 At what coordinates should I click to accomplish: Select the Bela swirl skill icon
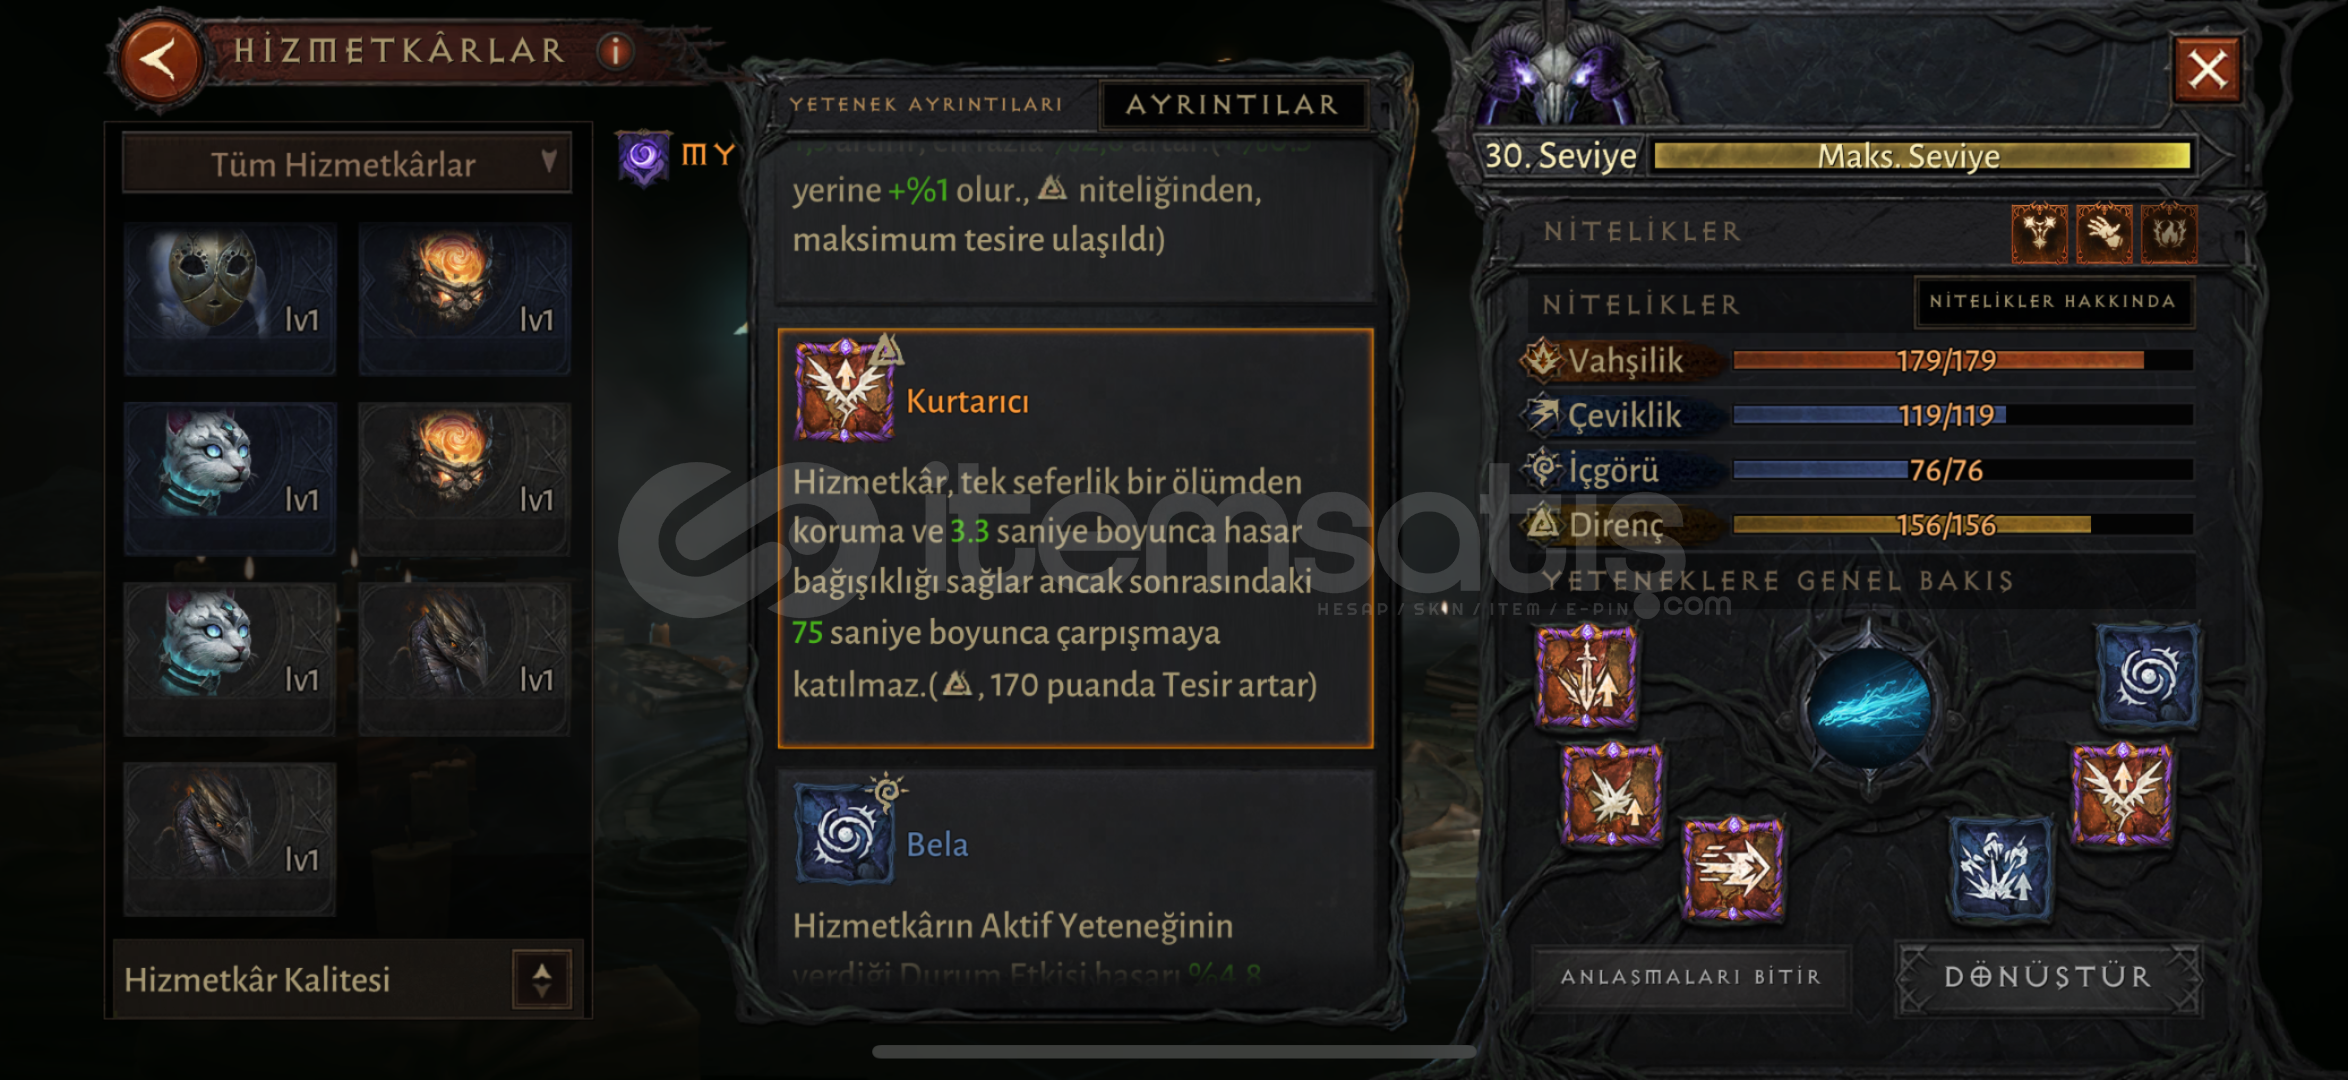pyautogui.click(x=845, y=833)
